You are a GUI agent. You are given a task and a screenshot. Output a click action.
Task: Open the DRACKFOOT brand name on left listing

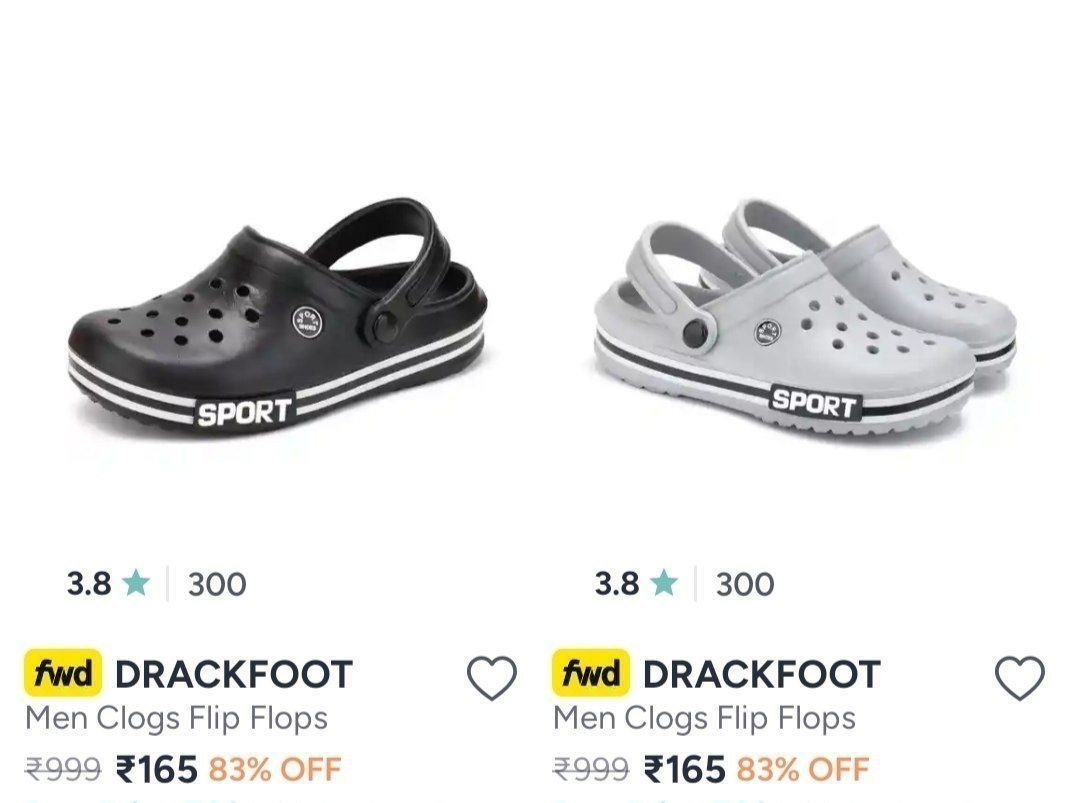[x=234, y=674]
